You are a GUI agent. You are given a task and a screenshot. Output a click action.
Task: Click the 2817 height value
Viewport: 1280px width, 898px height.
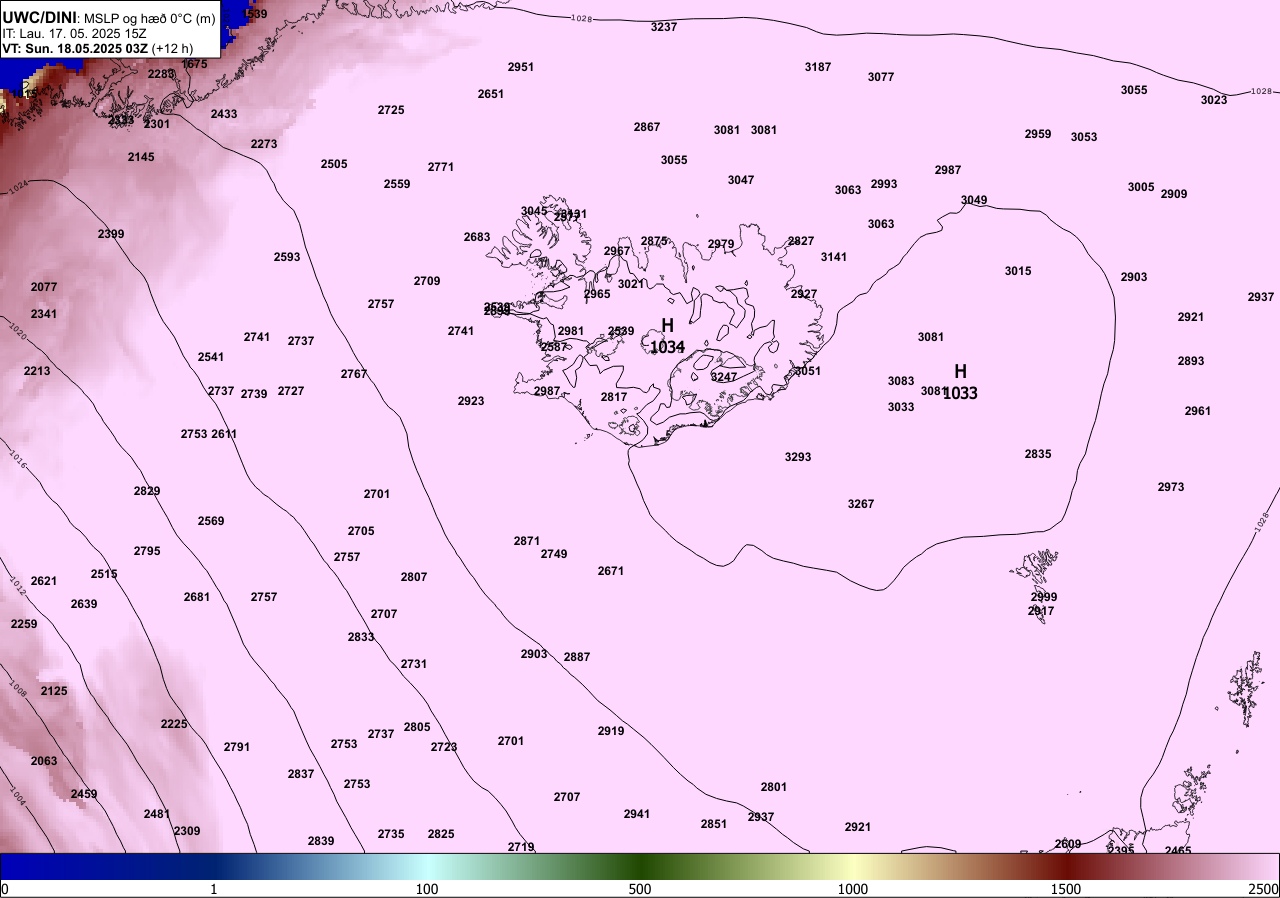[614, 397]
